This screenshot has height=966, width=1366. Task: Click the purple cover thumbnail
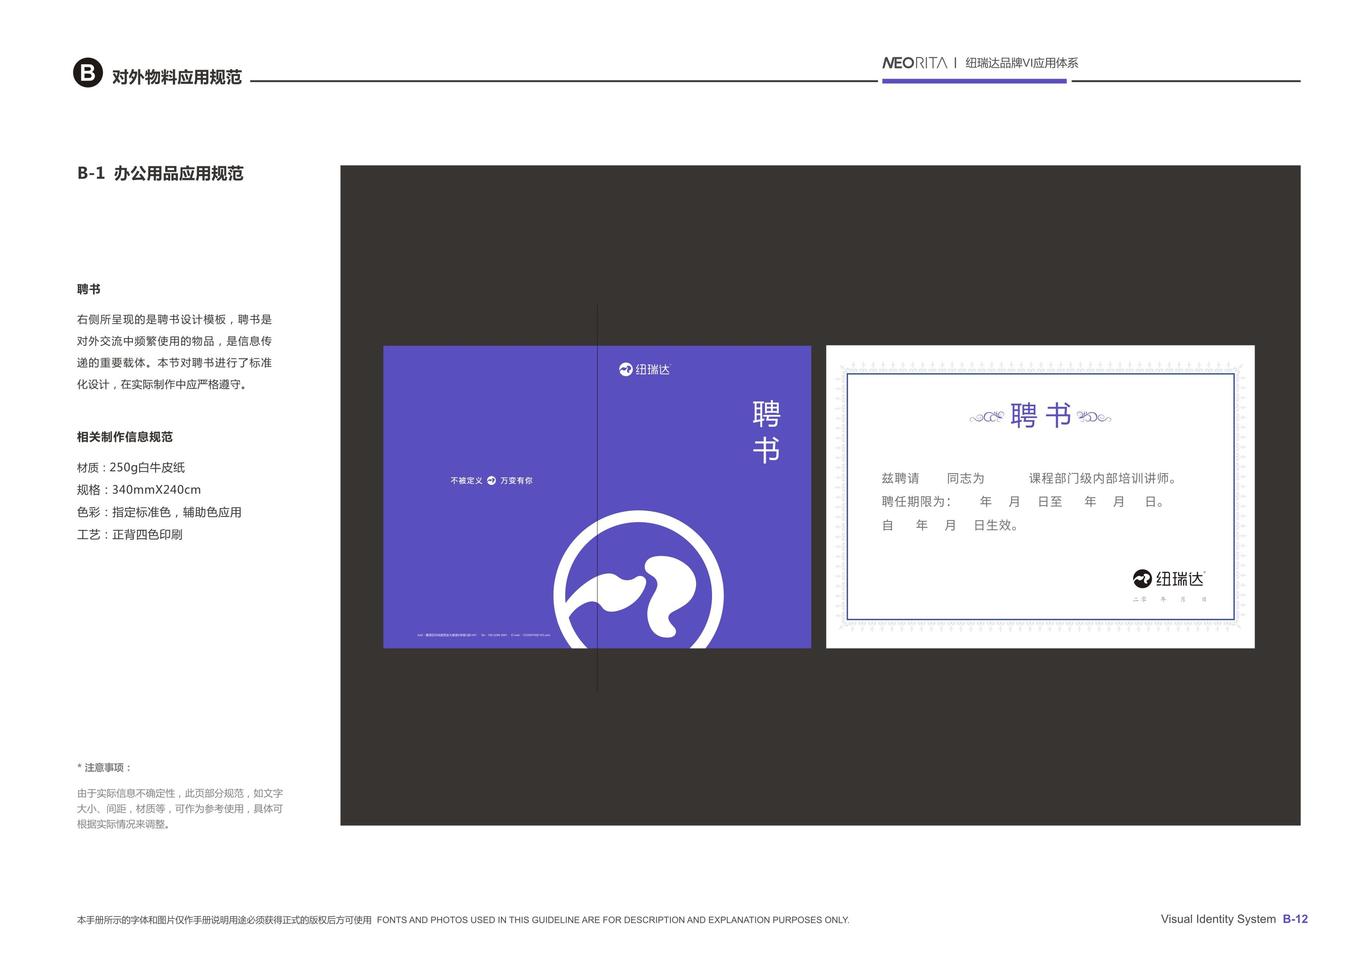coord(597,497)
